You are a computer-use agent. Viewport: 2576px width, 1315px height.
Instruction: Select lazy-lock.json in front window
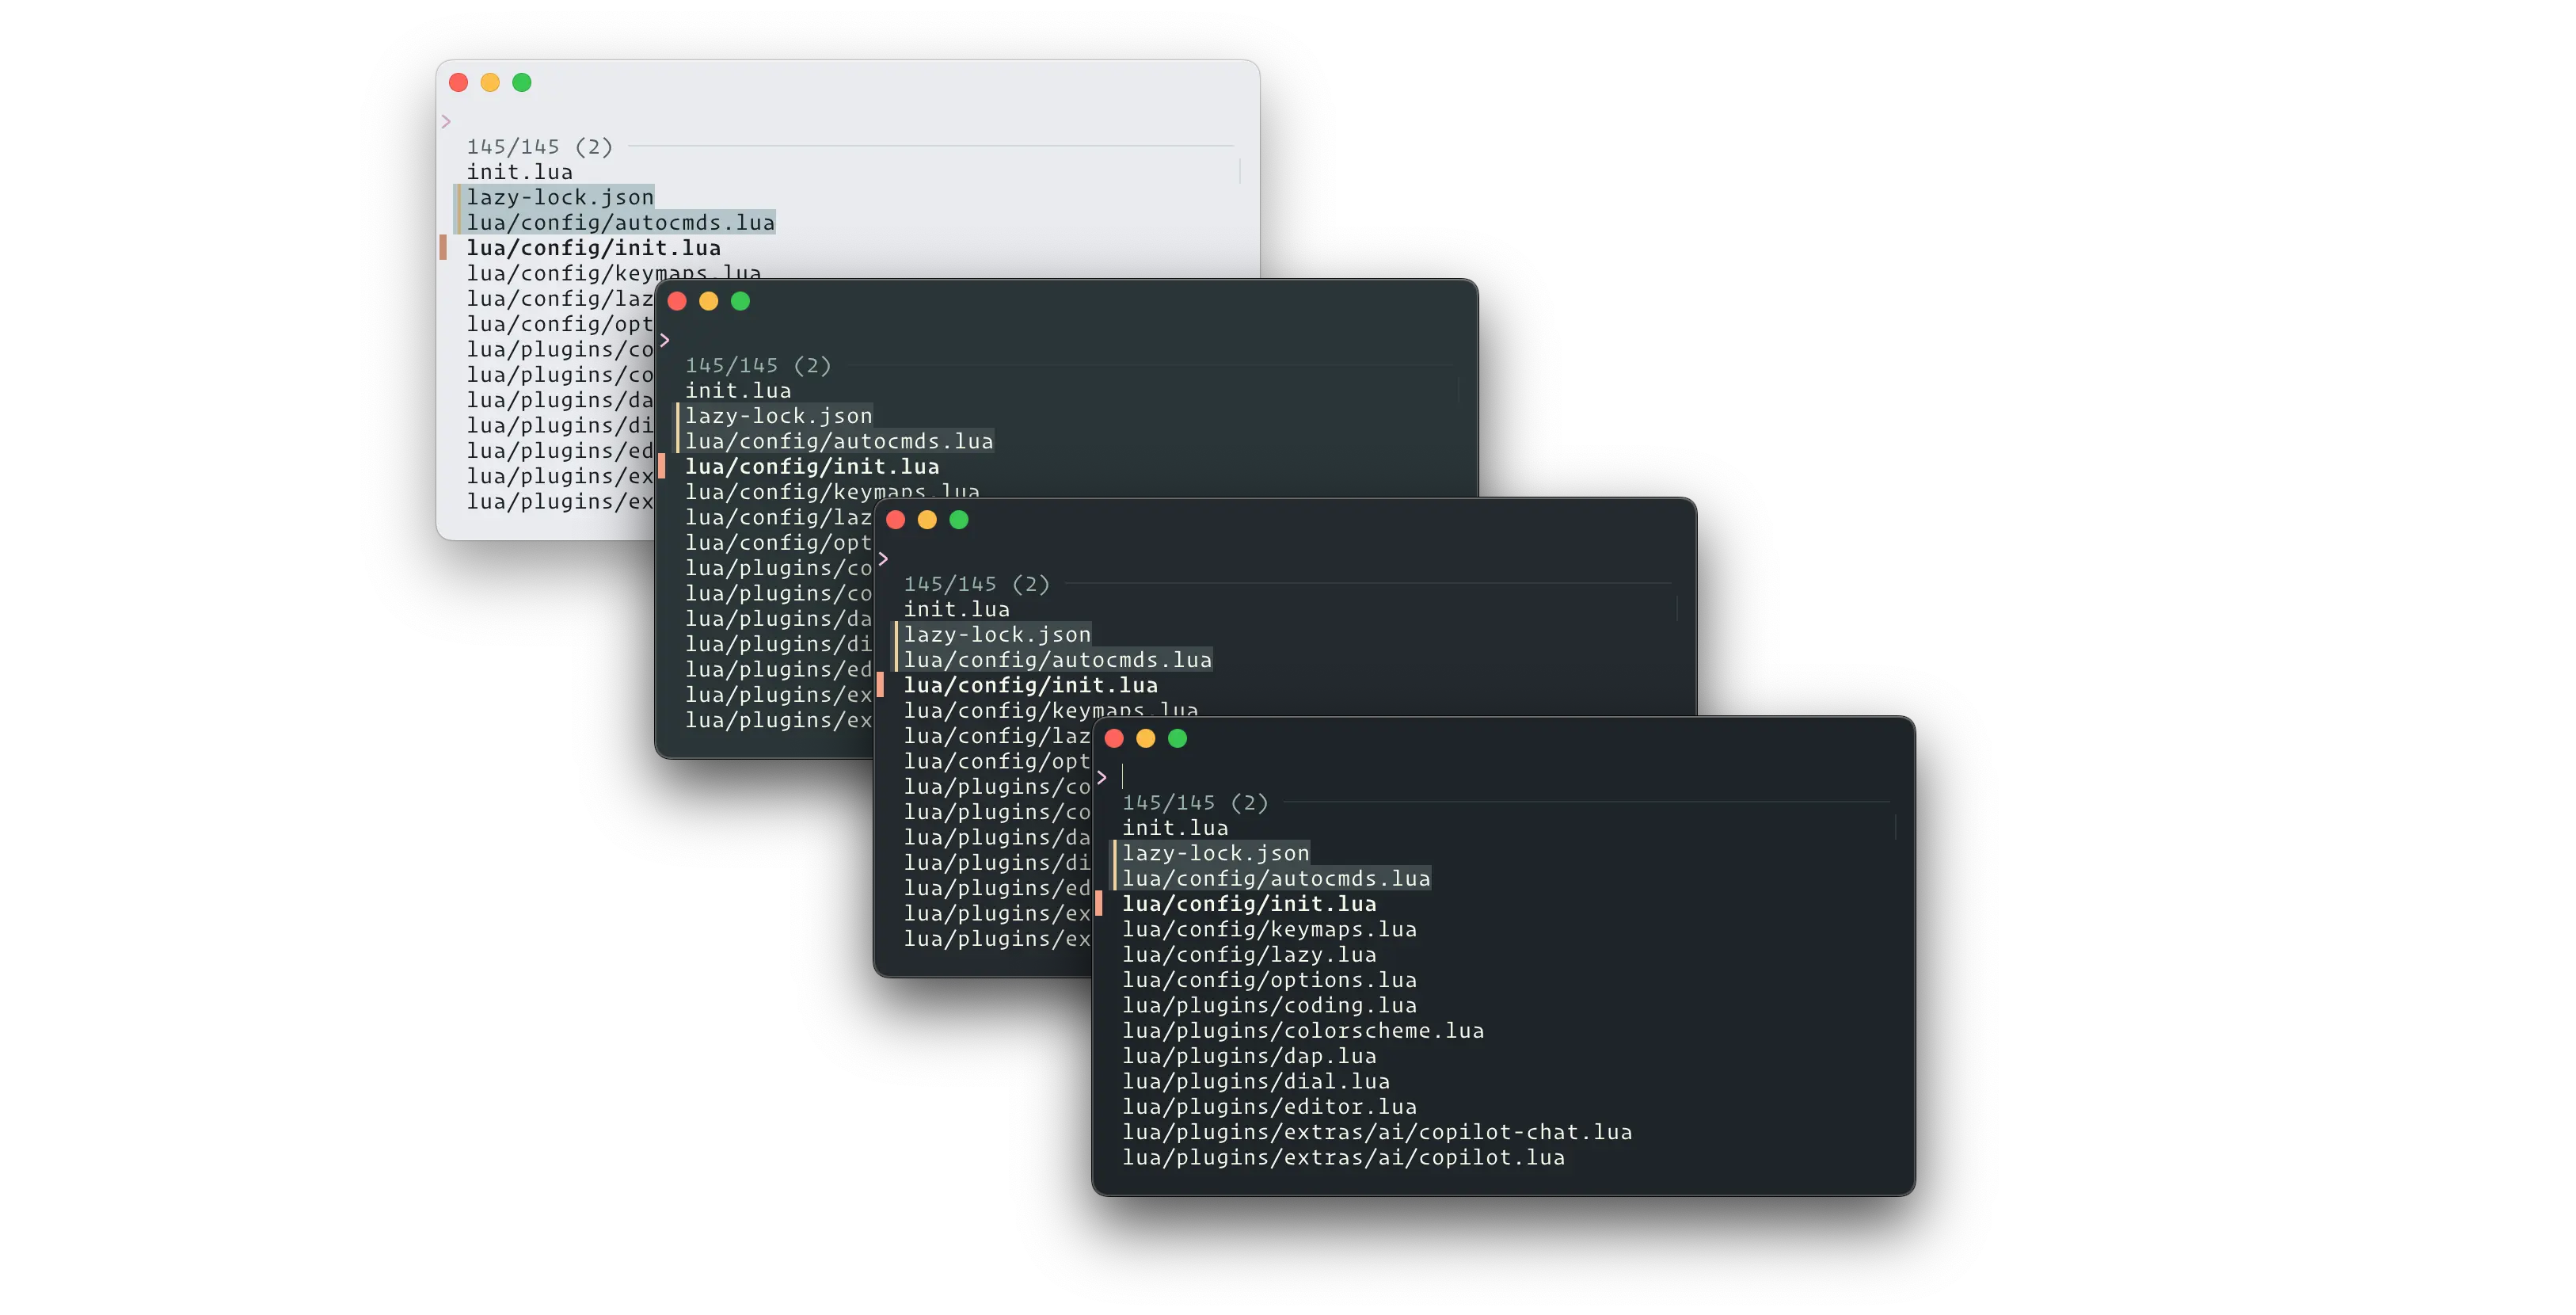pyautogui.click(x=1215, y=853)
